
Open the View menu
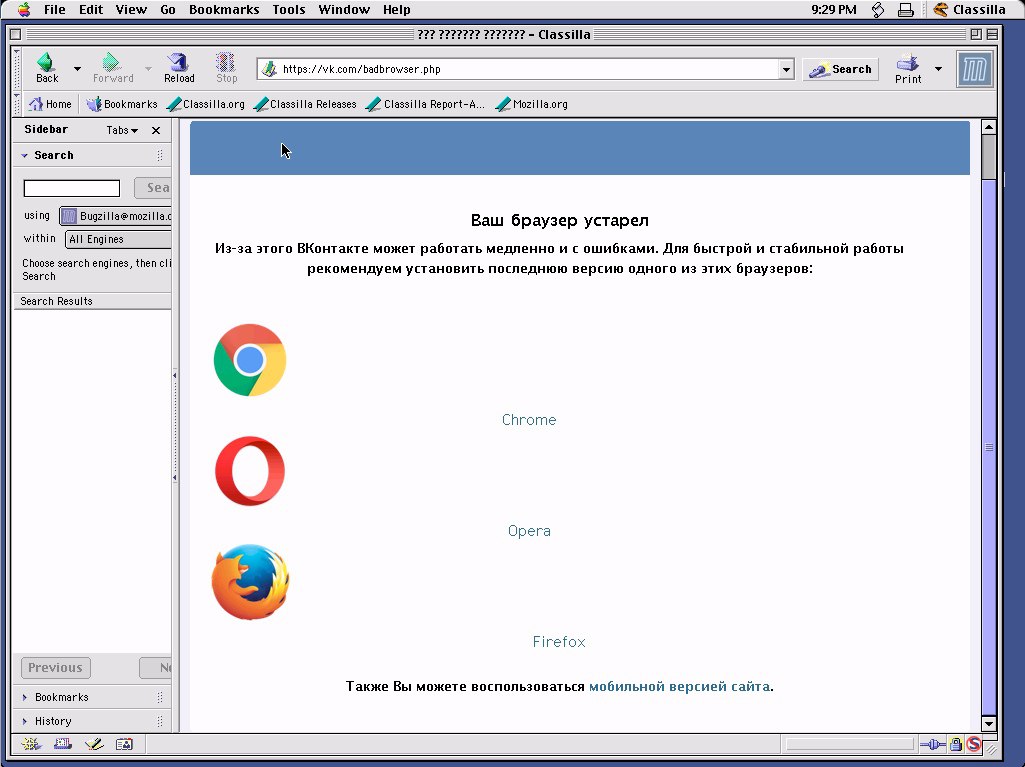[x=131, y=9]
